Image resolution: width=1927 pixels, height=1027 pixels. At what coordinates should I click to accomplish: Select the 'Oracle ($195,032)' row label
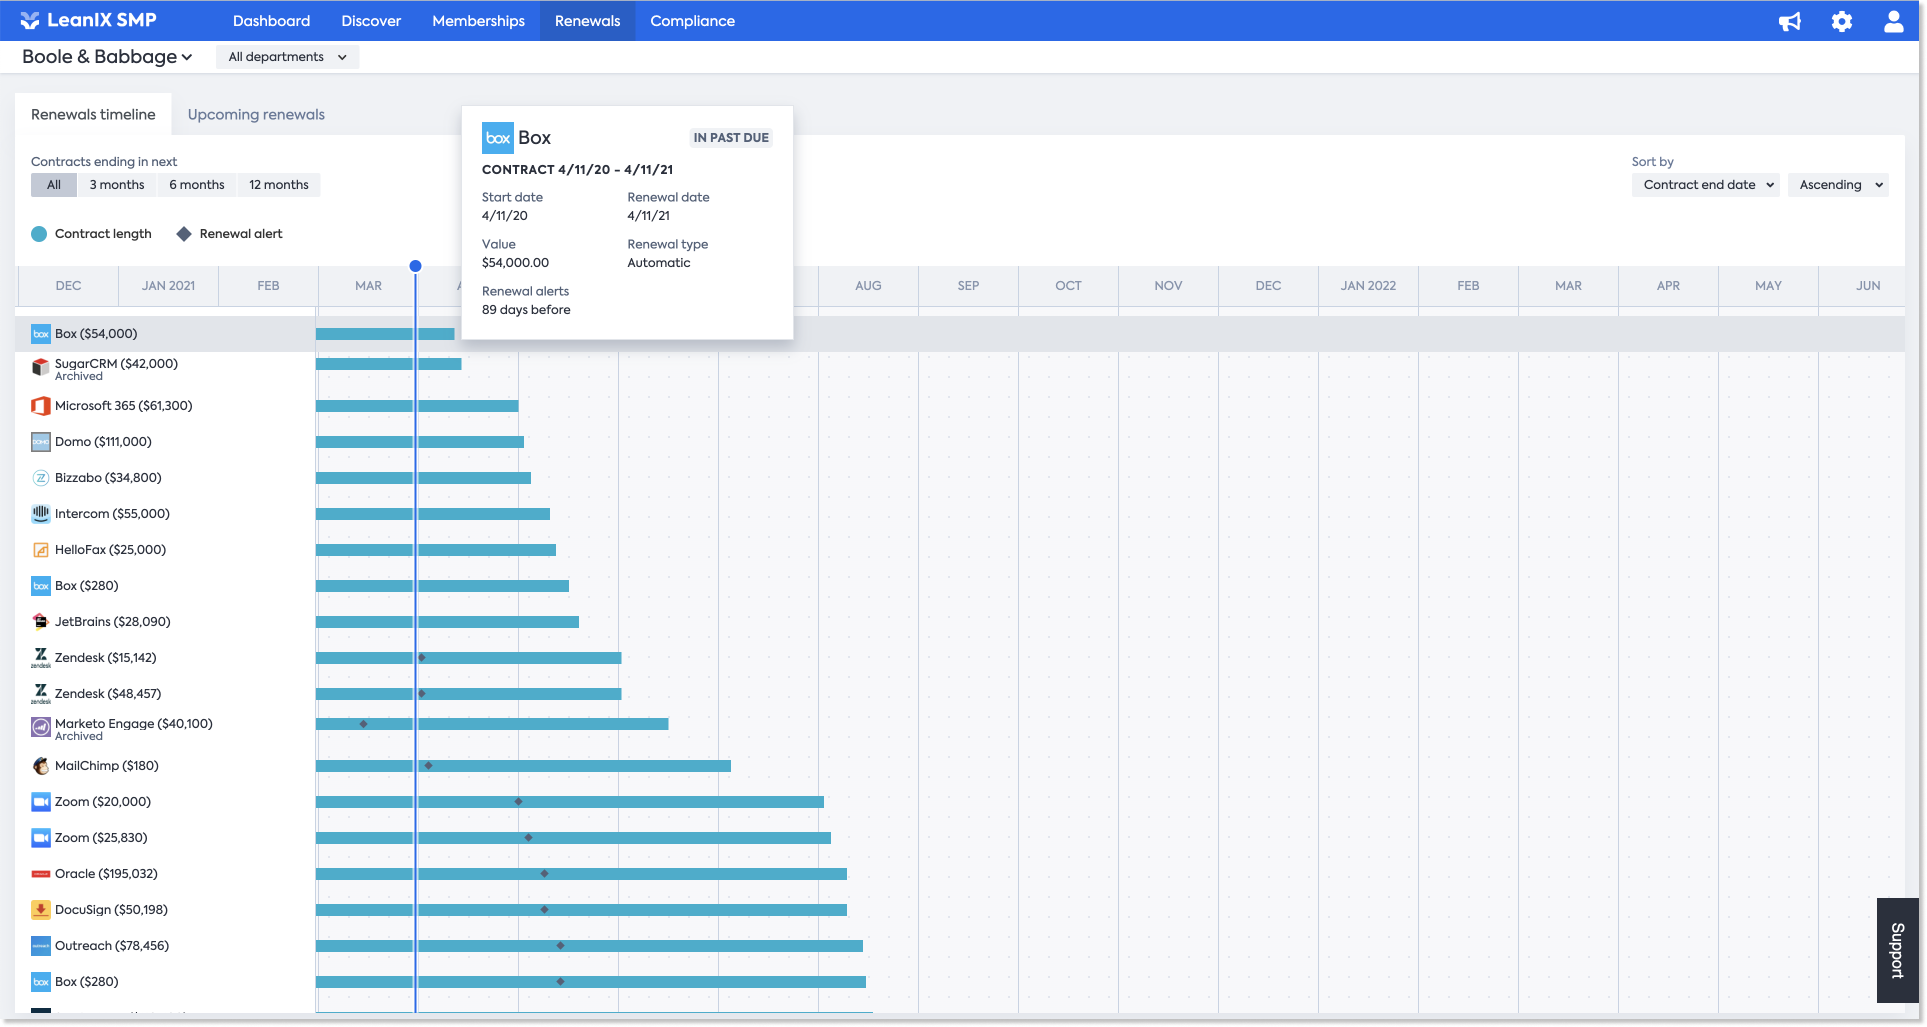[106, 874]
